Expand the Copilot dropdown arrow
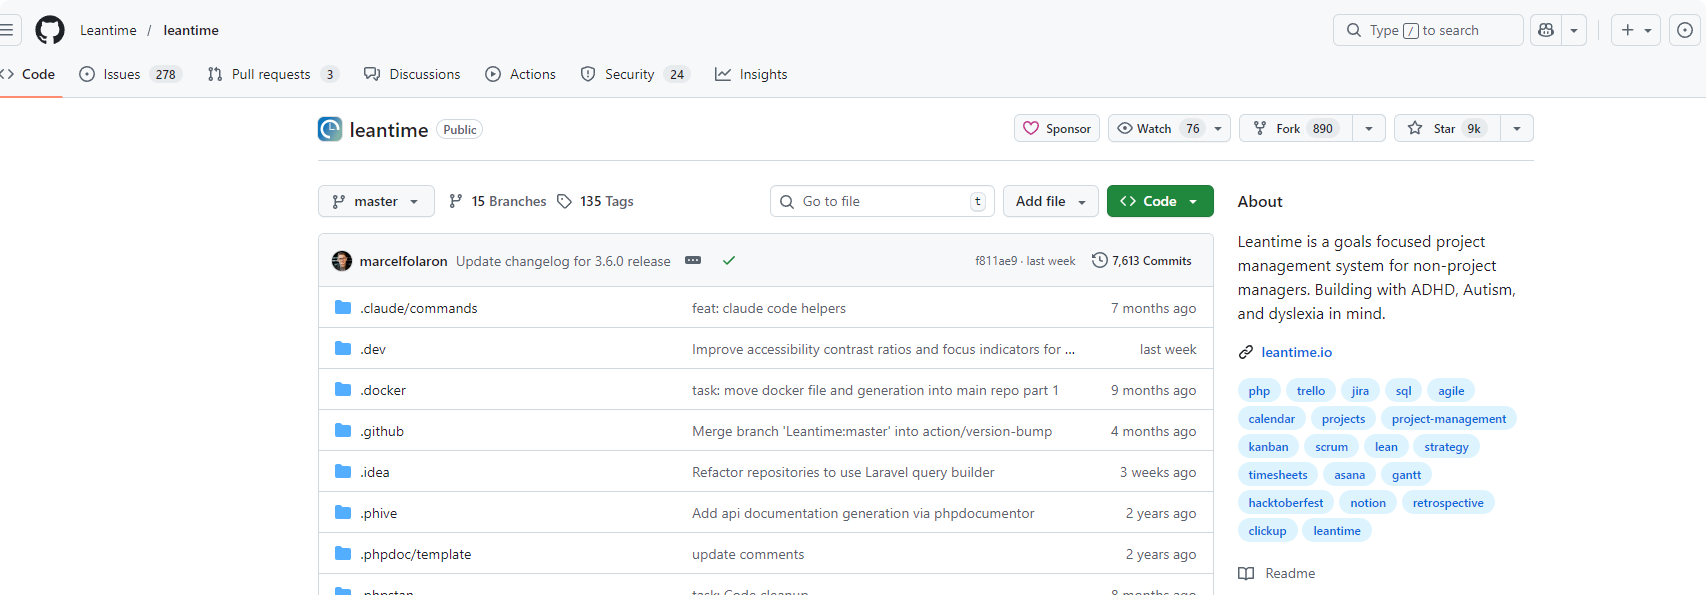The height and width of the screenshot is (595, 1706). click(x=1574, y=30)
